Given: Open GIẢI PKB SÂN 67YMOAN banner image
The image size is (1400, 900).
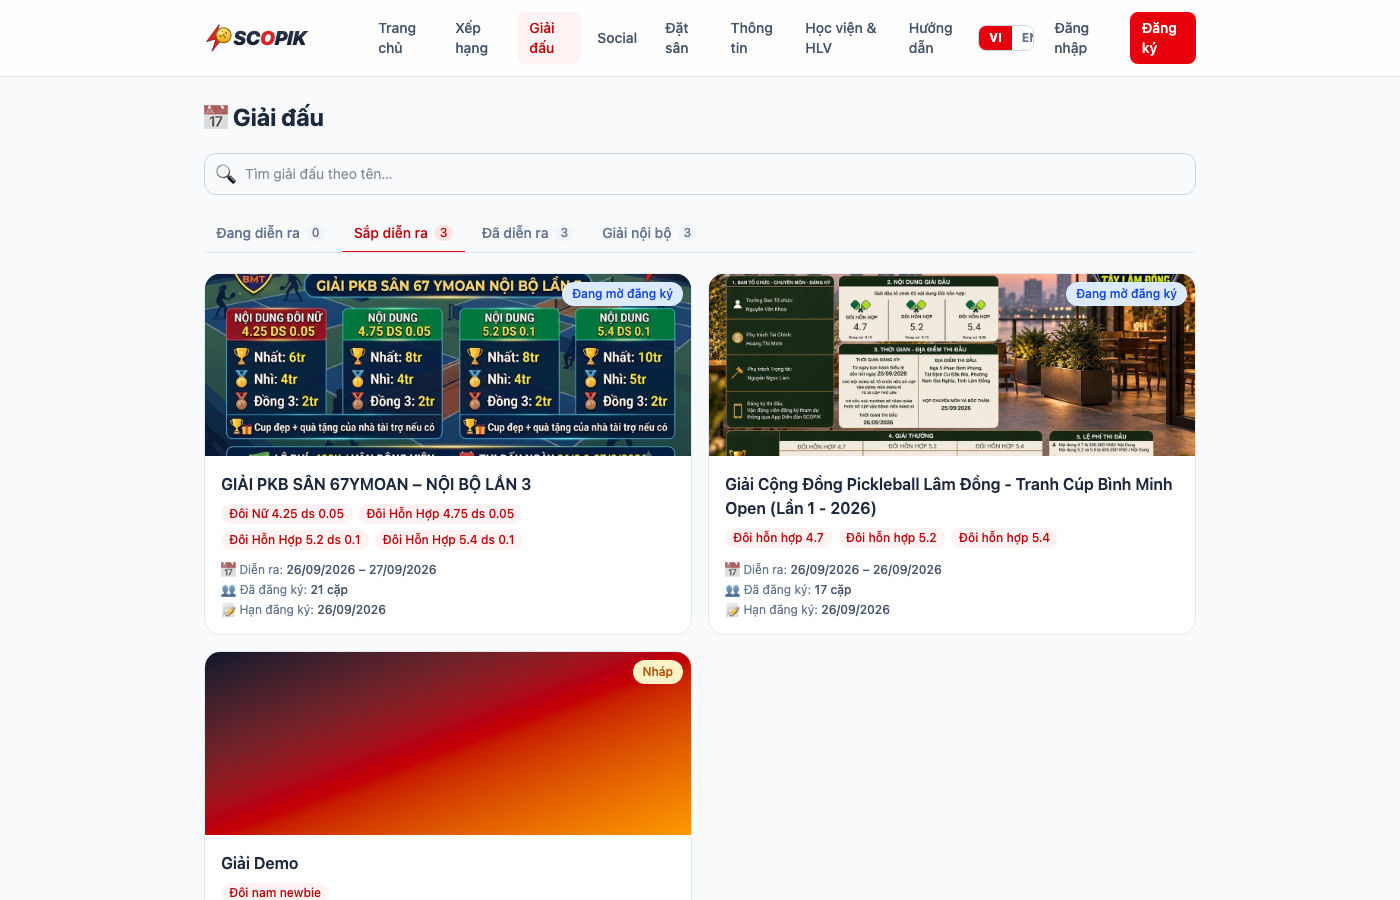Looking at the screenshot, I should [448, 365].
